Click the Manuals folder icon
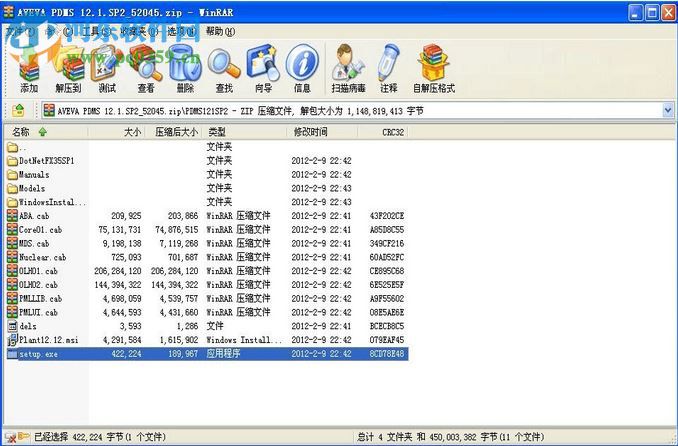The width and height of the screenshot is (678, 446). pos(13,175)
